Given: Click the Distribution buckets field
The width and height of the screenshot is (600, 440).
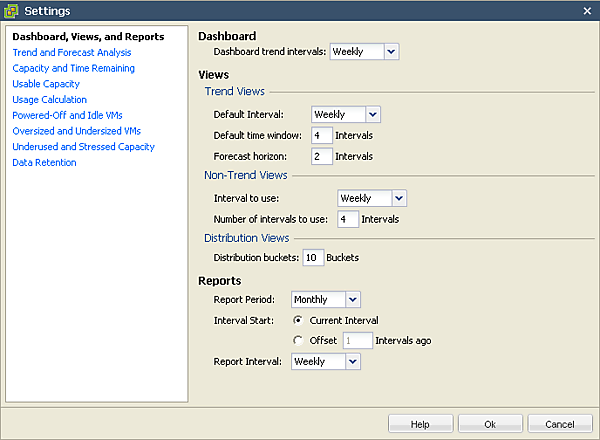Looking at the screenshot, I should click(313, 257).
